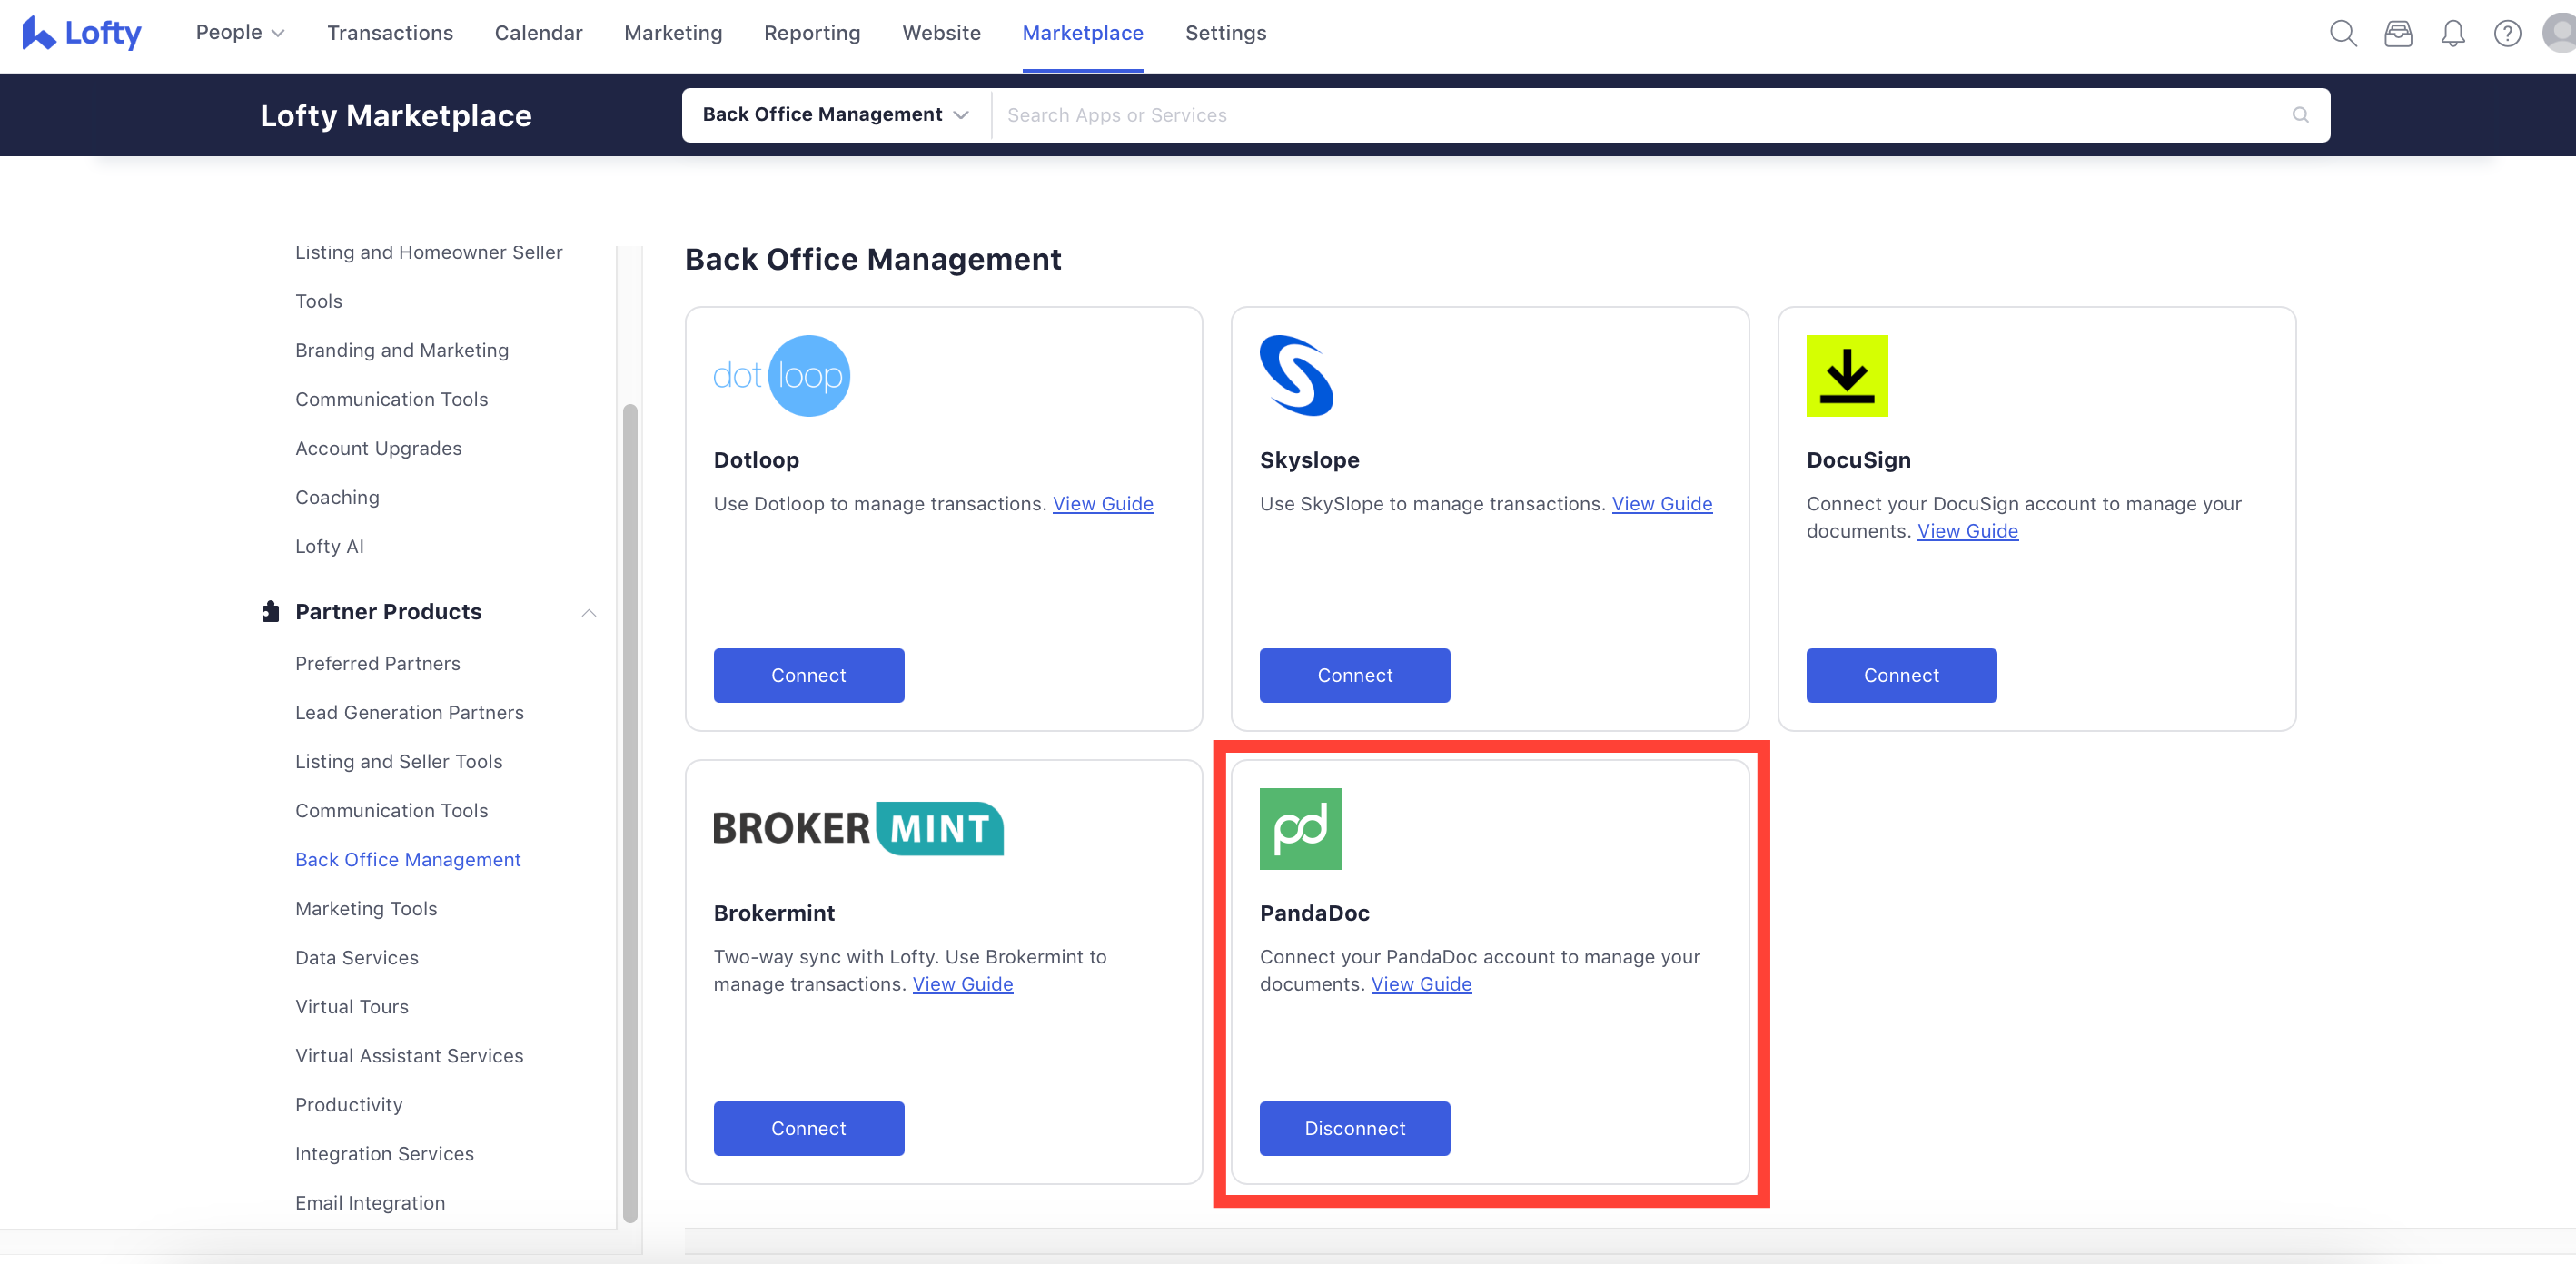
Task: Open the Transactions menu item
Action: point(390,32)
